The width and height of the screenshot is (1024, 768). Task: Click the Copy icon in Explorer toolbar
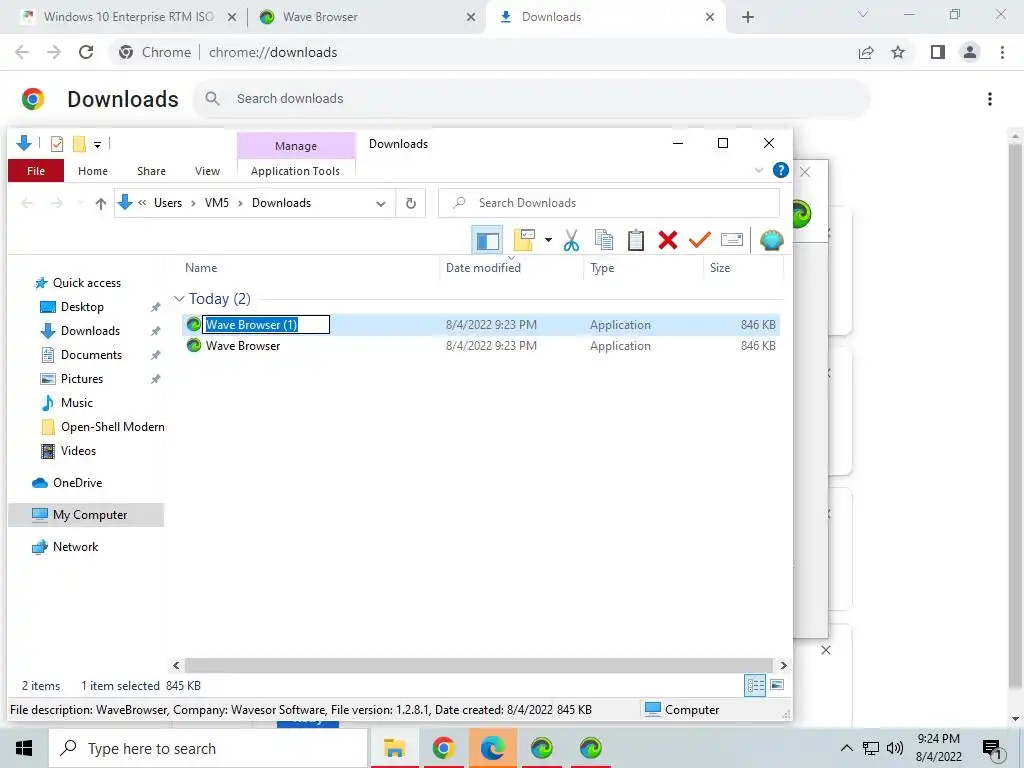tap(603, 240)
